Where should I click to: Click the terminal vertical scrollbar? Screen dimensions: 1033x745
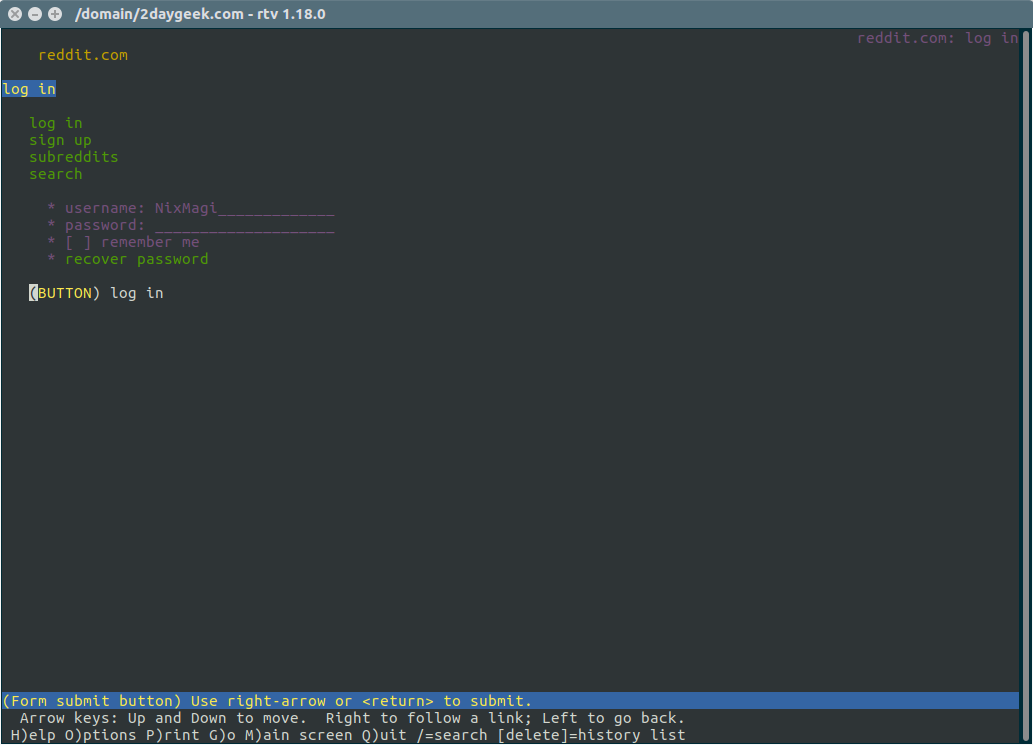(1025, 386)
